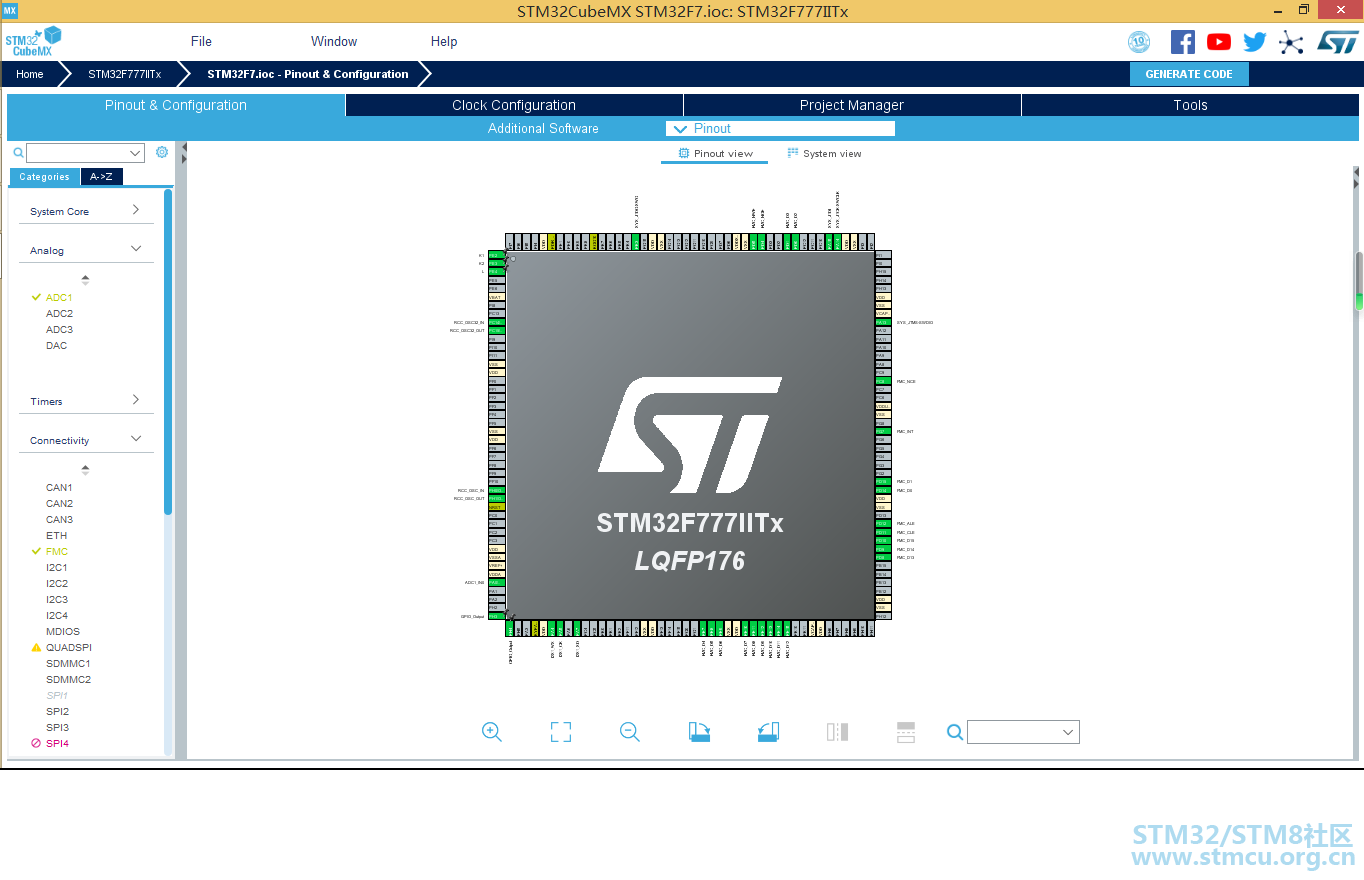Select MDIOS in the Connectivity list
The height and width of the screenshot is (880, 1364).
(63, 632)
